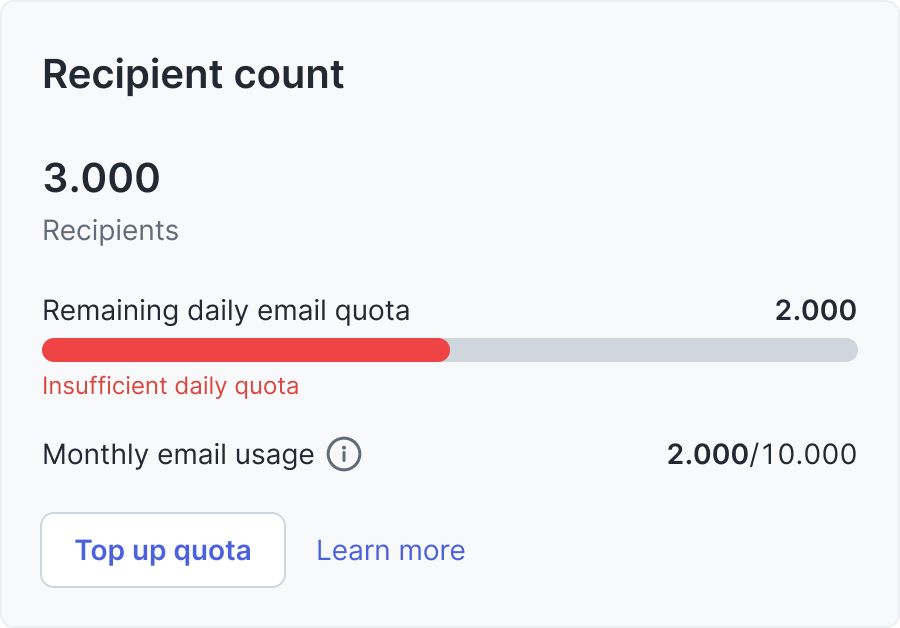
Task: Click the Insufficient daily quota warning text
Action: click(170, 386)
